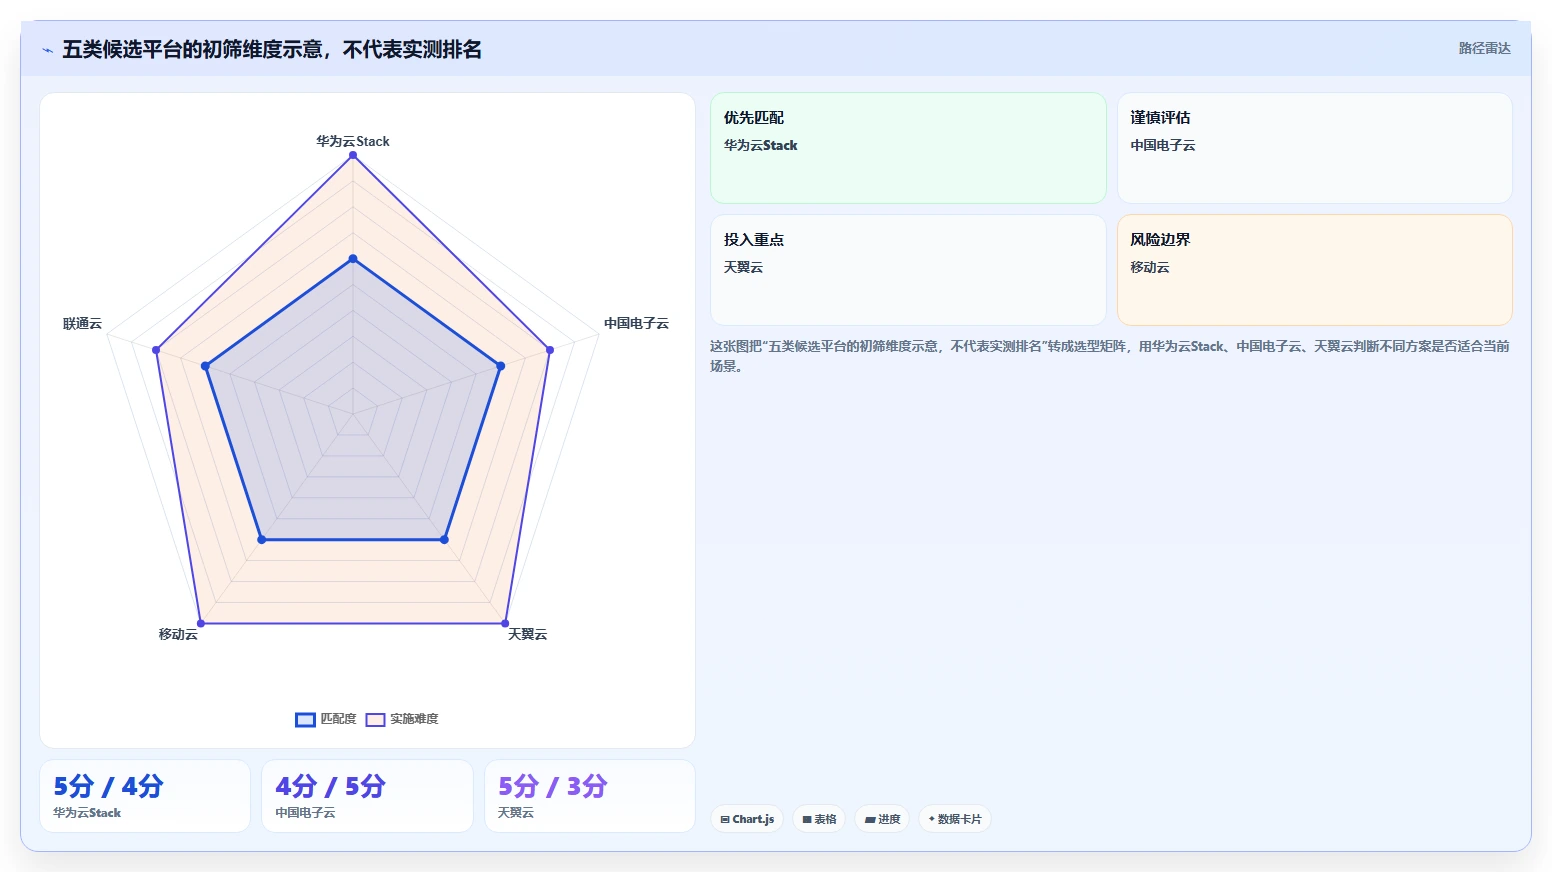
Task: Select the blue 匹配度 point on the 联通云 axis
Action: 205,366
